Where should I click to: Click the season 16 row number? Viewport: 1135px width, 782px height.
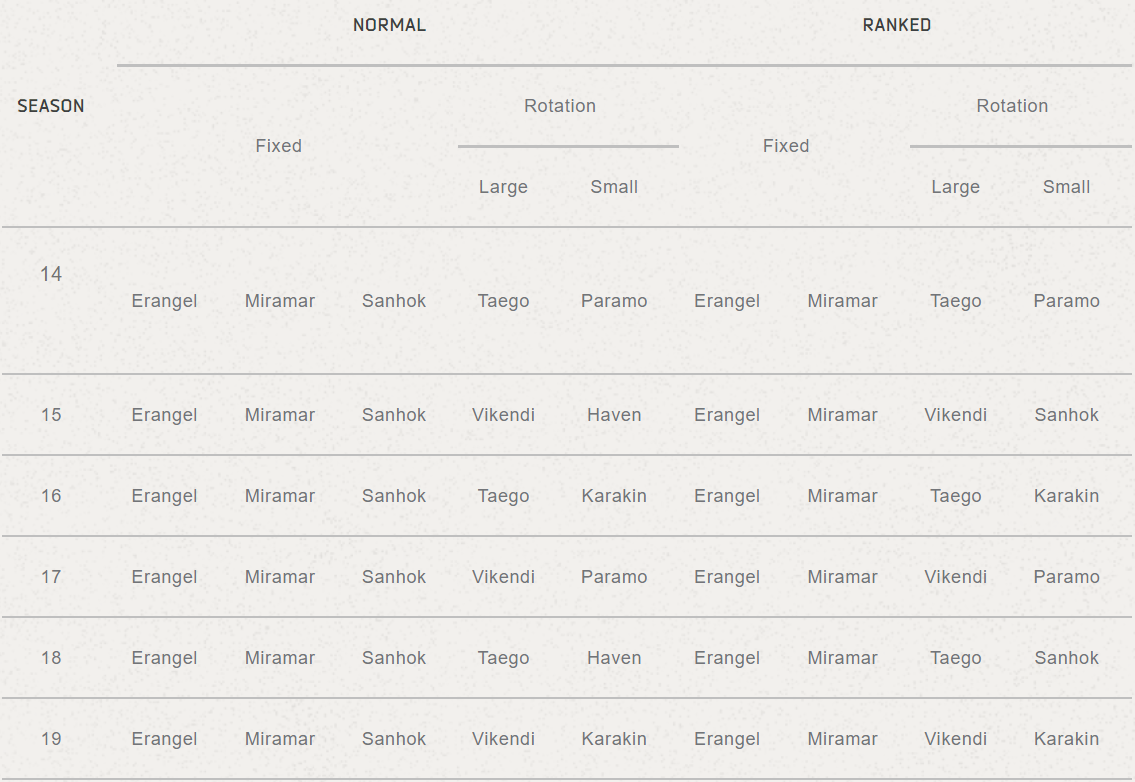point(51,496)
